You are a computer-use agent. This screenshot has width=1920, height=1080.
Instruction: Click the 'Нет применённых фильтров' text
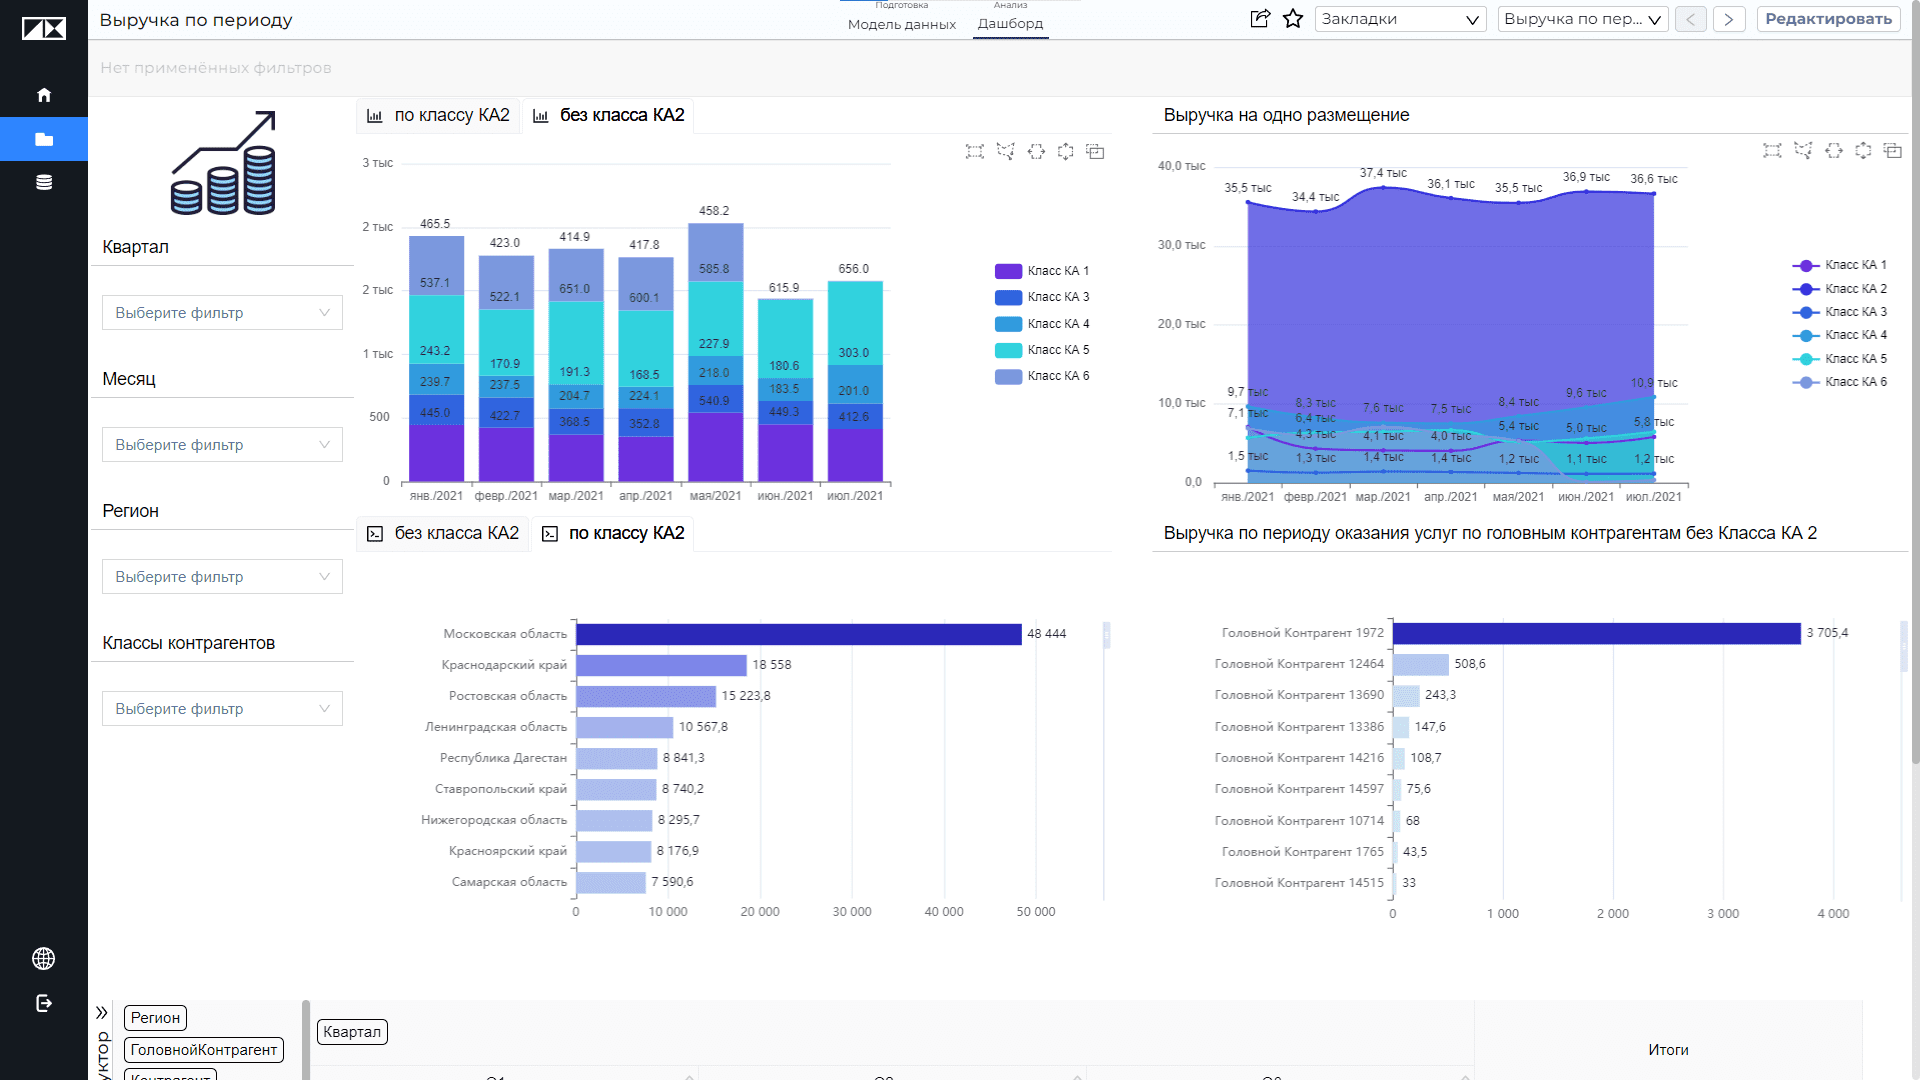[x=216, y=68]
